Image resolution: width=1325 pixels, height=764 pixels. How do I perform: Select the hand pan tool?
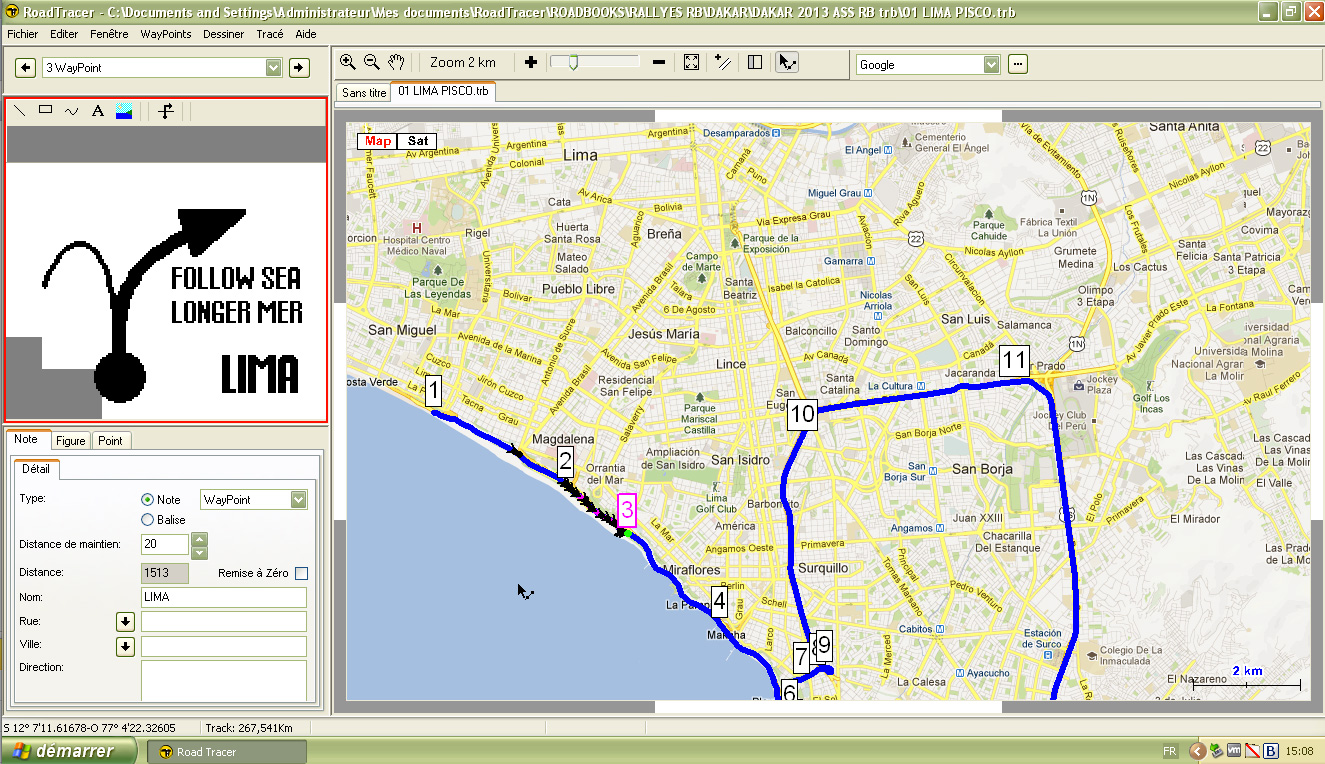pyautogui.click(x=397, y=62)
